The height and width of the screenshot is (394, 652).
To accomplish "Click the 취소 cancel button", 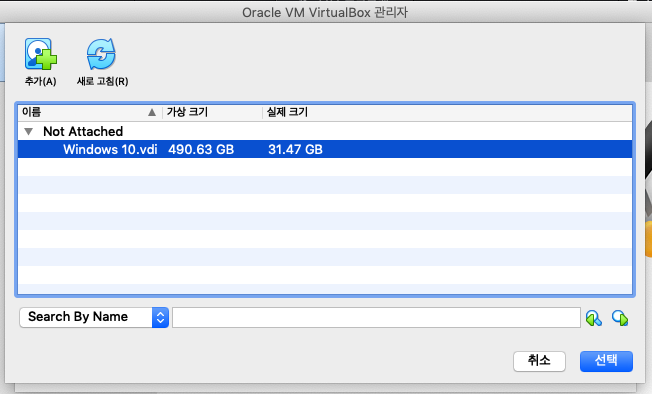I will click(539, 361).
